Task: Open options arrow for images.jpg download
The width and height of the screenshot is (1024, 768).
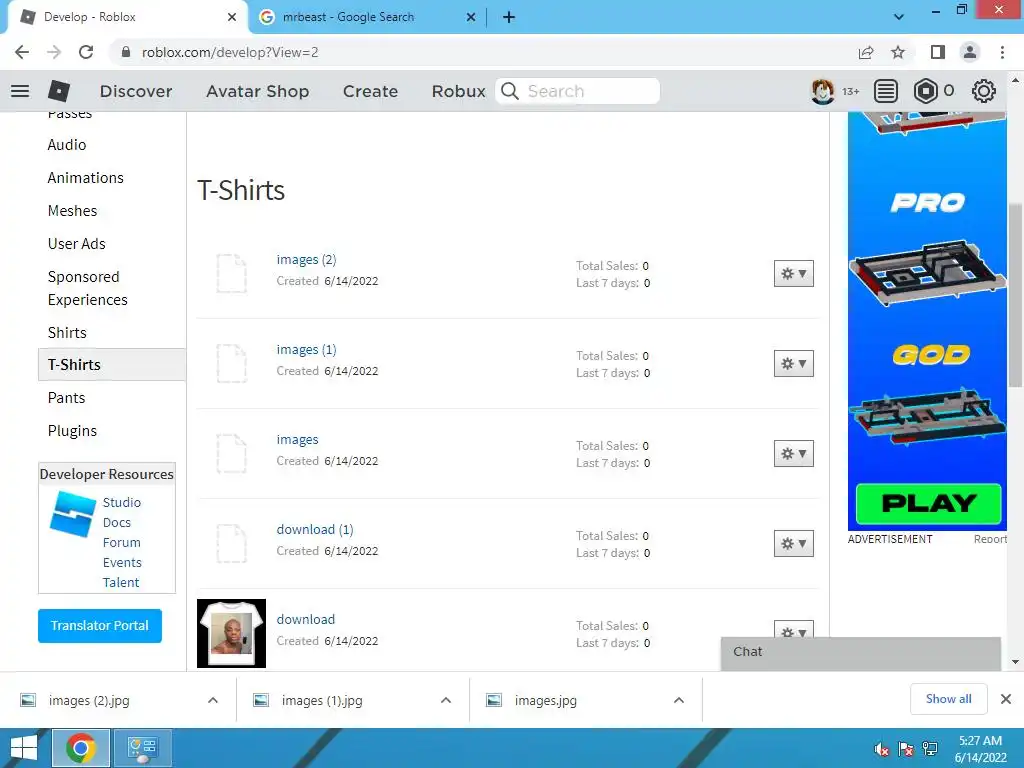Action: [x=679, y=700]
